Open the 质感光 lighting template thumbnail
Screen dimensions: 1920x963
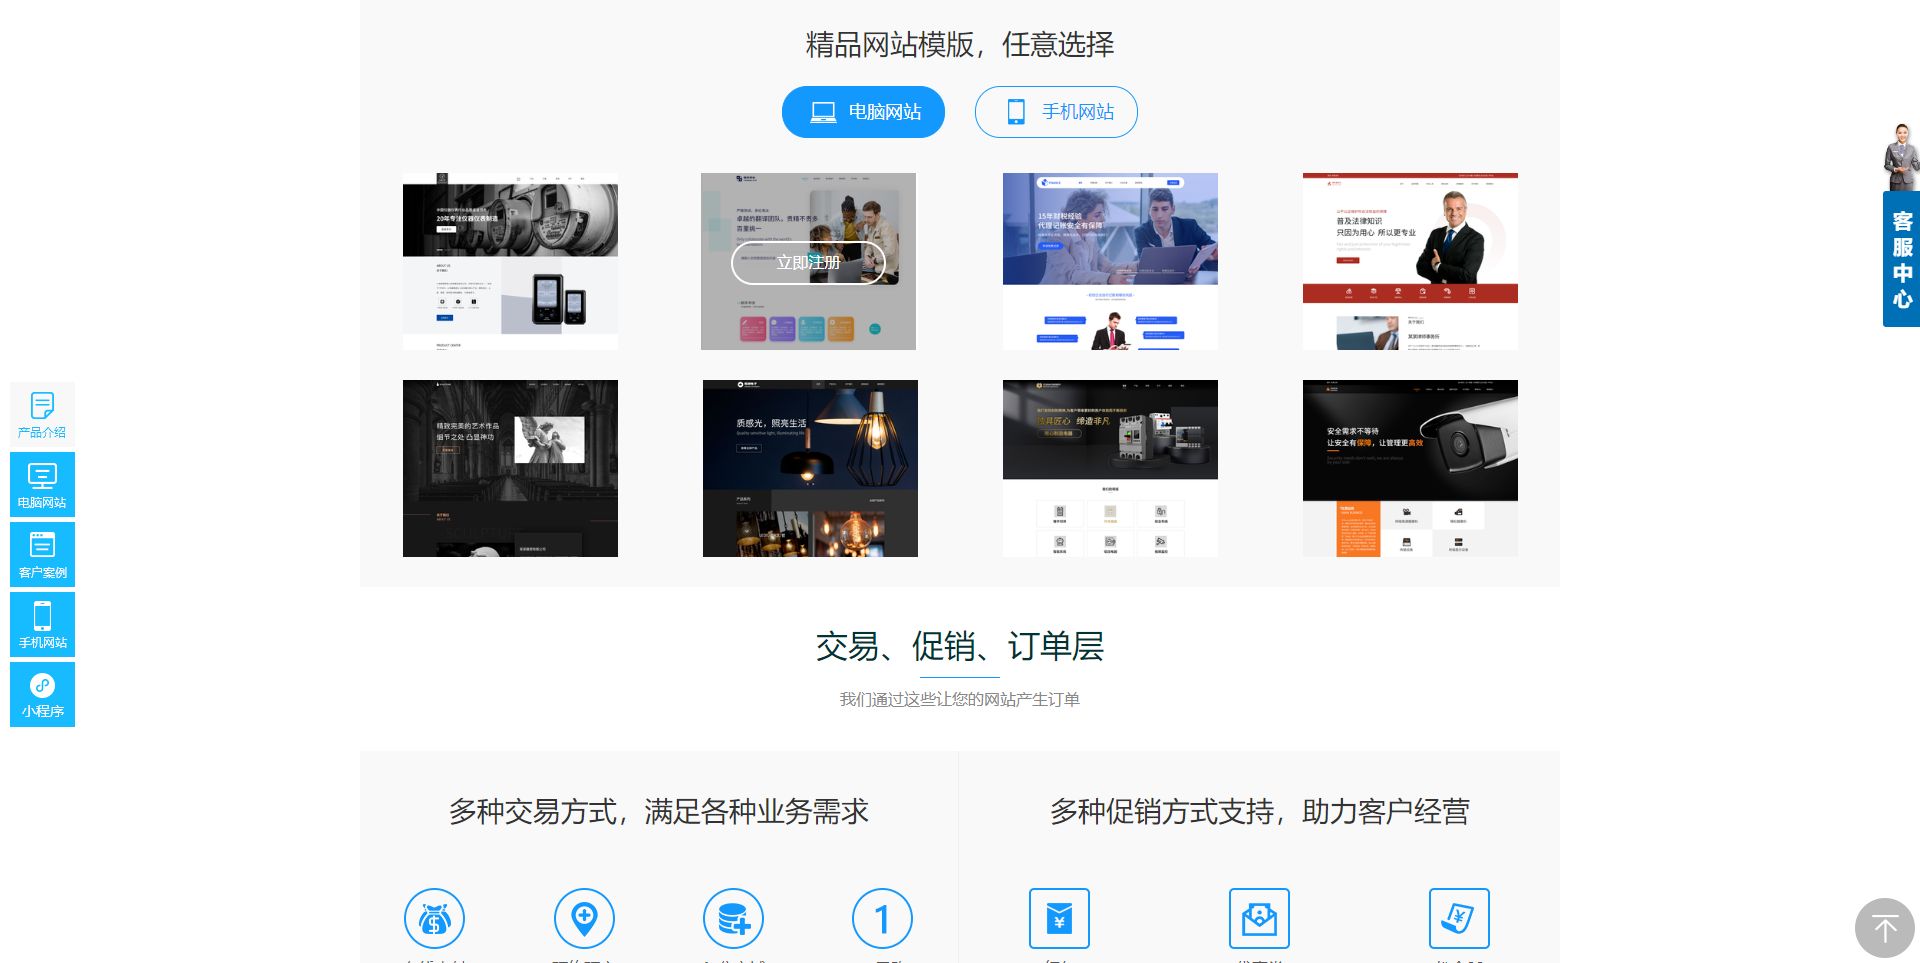pos(810,468)
